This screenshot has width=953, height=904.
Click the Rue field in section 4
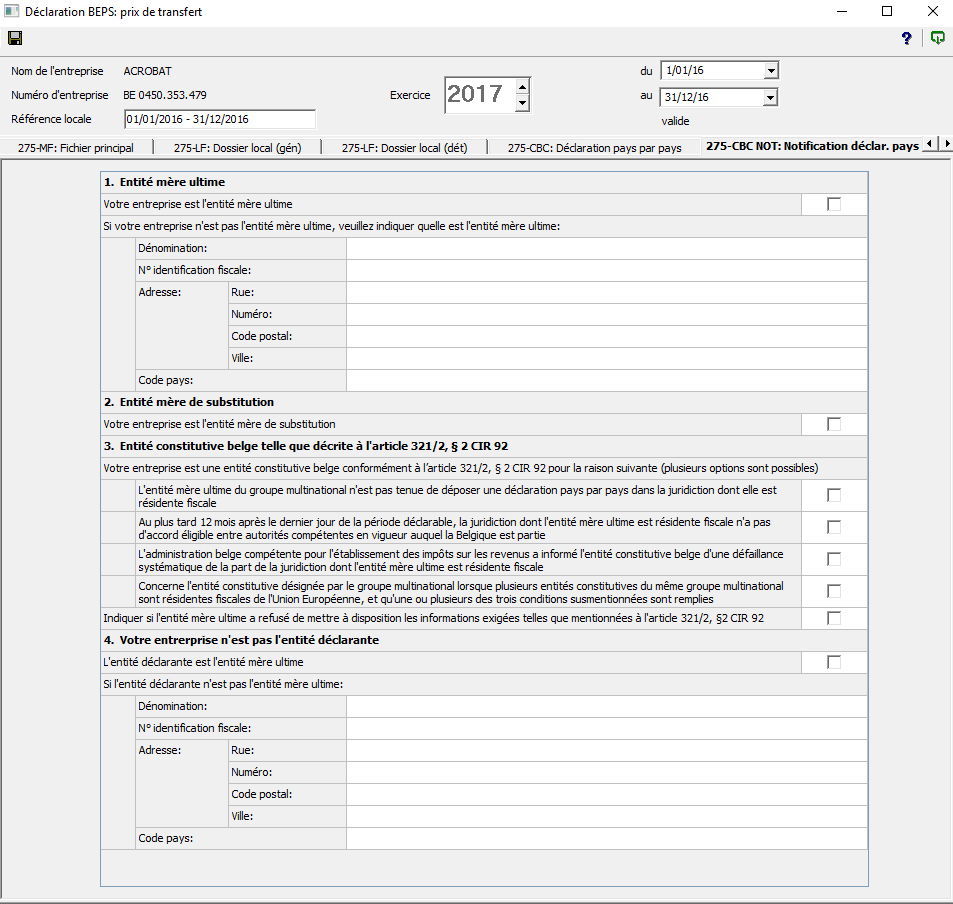click(x=607, y=750)
